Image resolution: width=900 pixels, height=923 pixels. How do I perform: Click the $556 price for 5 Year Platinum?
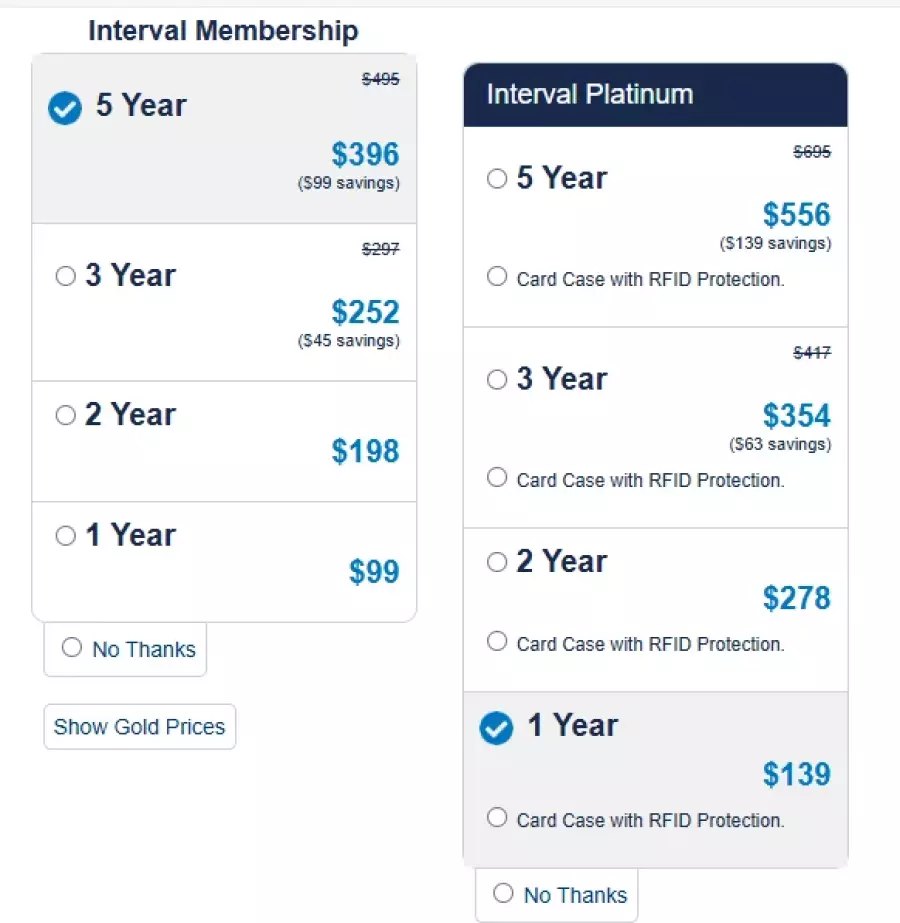pos(796,215)
